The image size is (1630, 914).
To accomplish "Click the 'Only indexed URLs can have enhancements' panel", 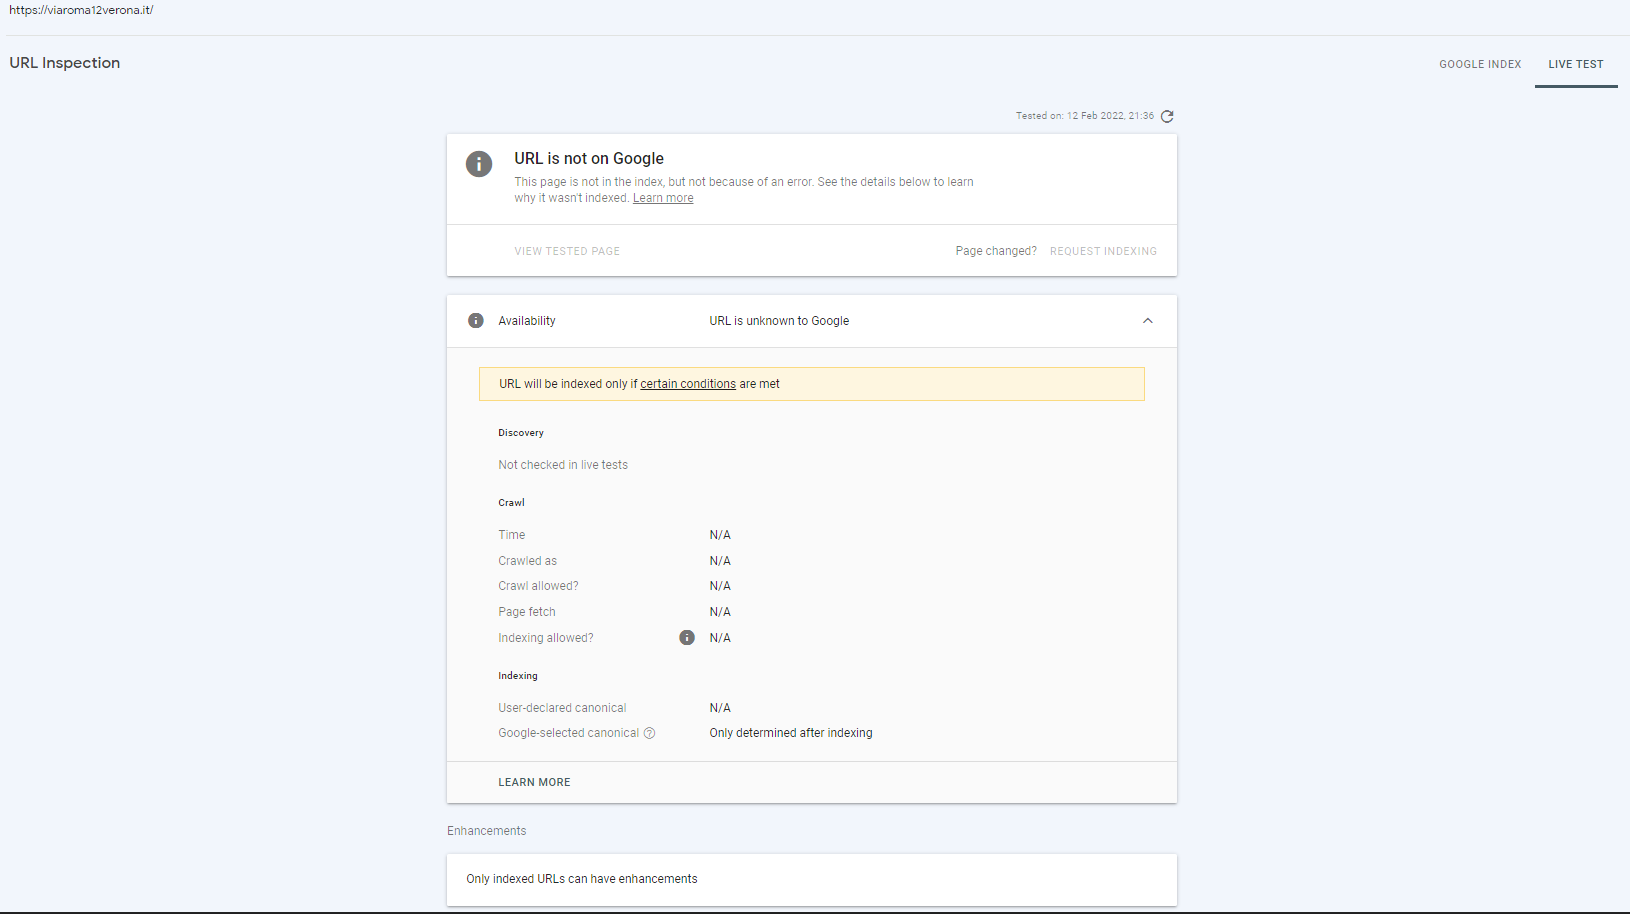I will 581,878.
